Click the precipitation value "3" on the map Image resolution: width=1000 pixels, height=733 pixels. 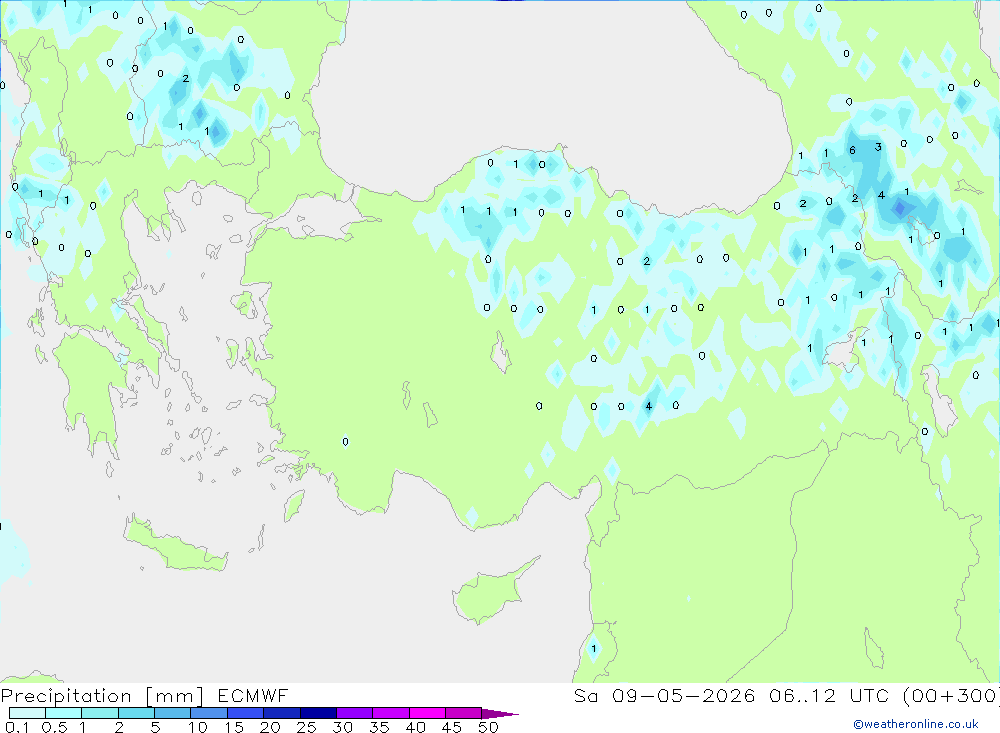point(878,147)
